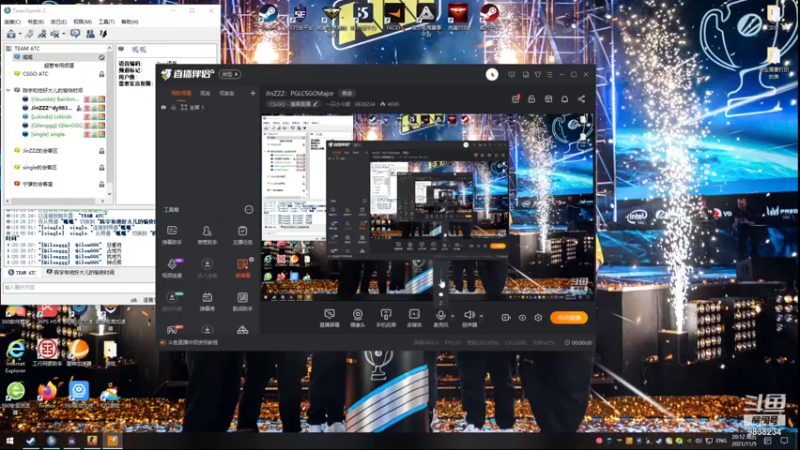Click the notification bell icon
The image size is (800, 450).
565,99
